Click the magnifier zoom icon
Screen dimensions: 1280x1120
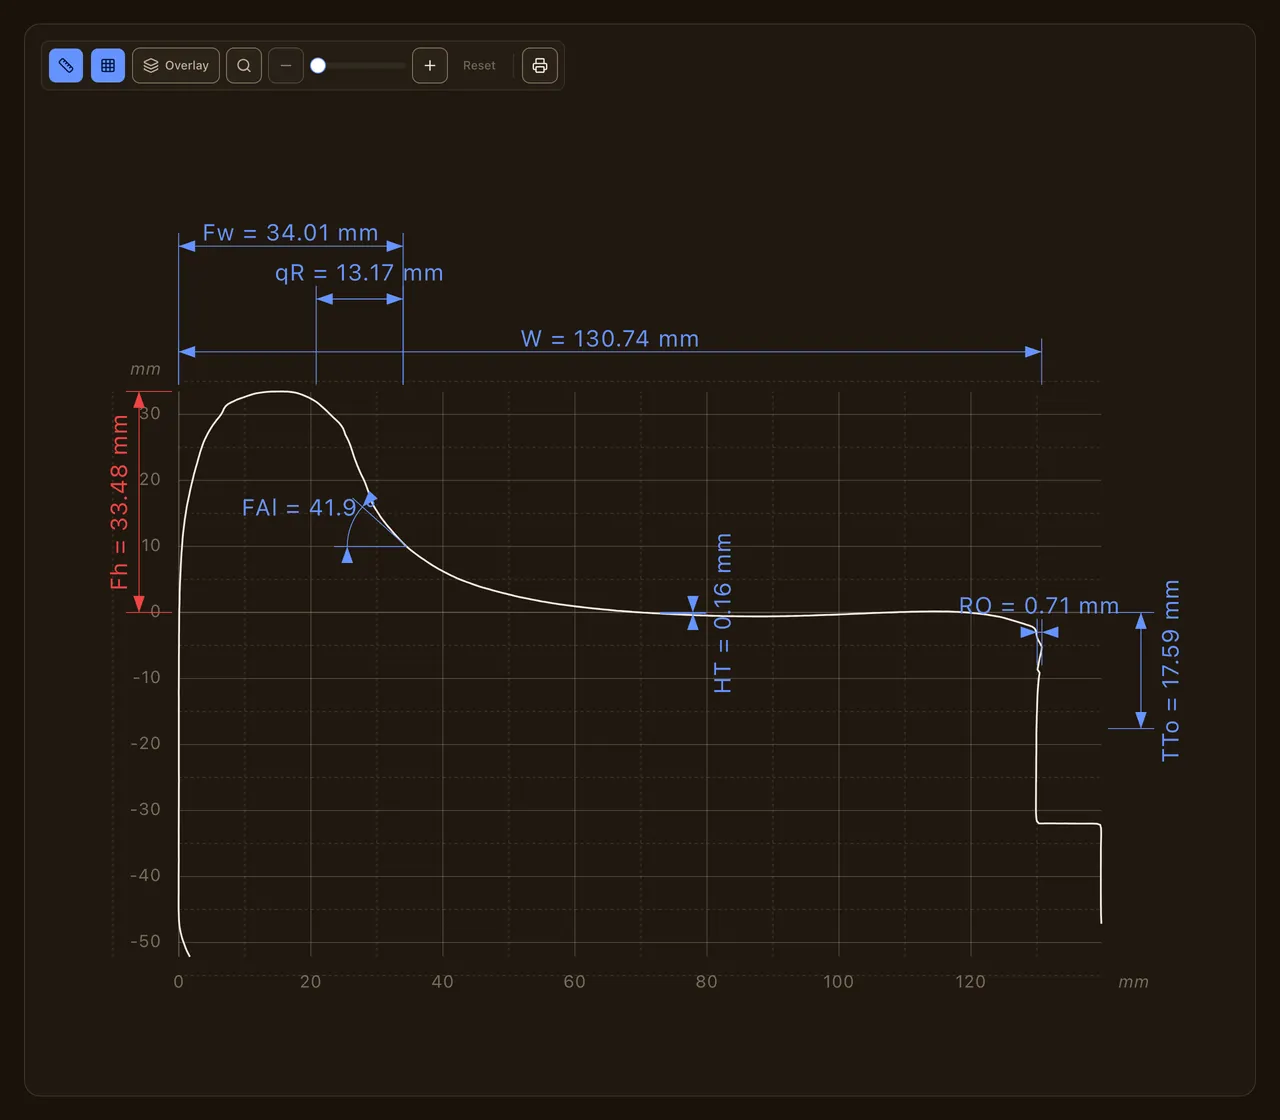pos(244,66)
